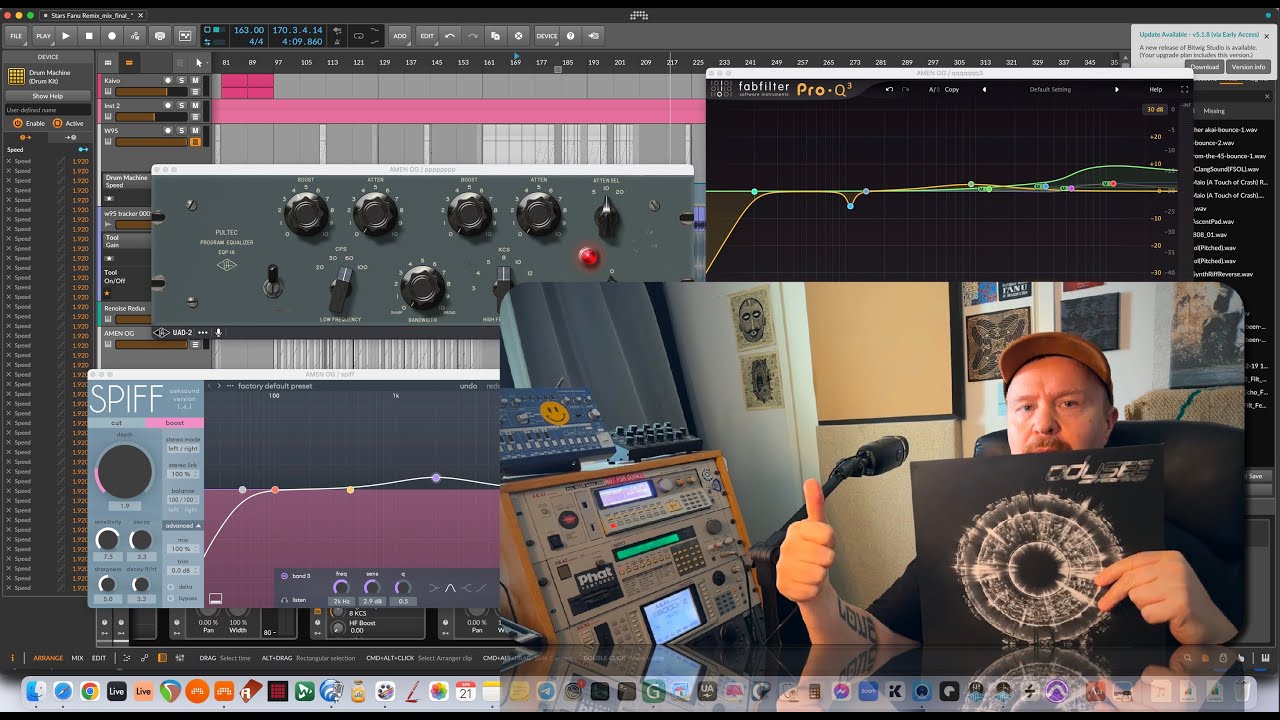Collapse the advanced section in SPIFF

pyautogui.click(x=183, y=525)
